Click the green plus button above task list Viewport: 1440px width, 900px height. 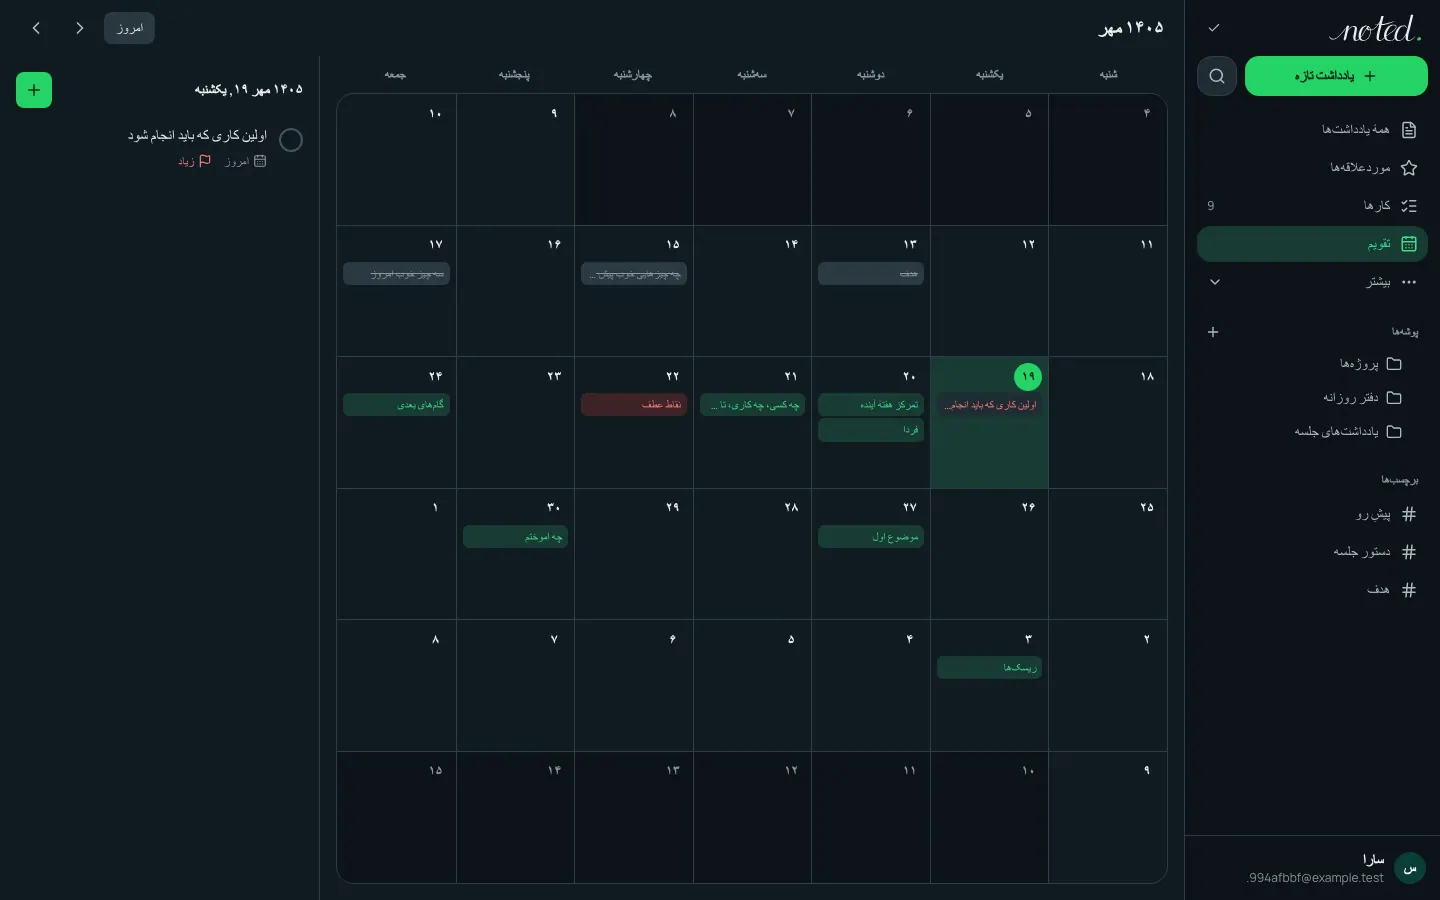pyautogui.click(x=34, y=90)
